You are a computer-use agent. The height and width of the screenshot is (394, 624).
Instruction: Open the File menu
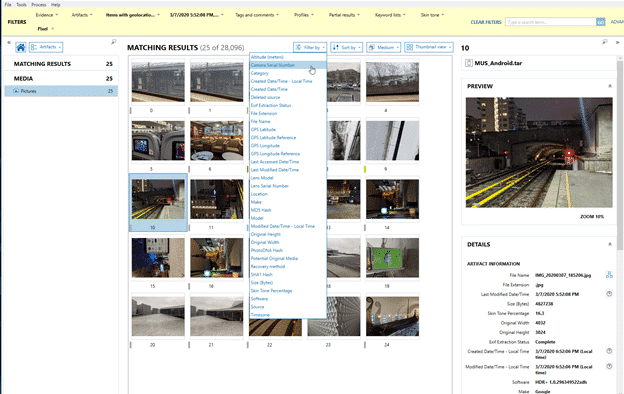pos(8,5)
